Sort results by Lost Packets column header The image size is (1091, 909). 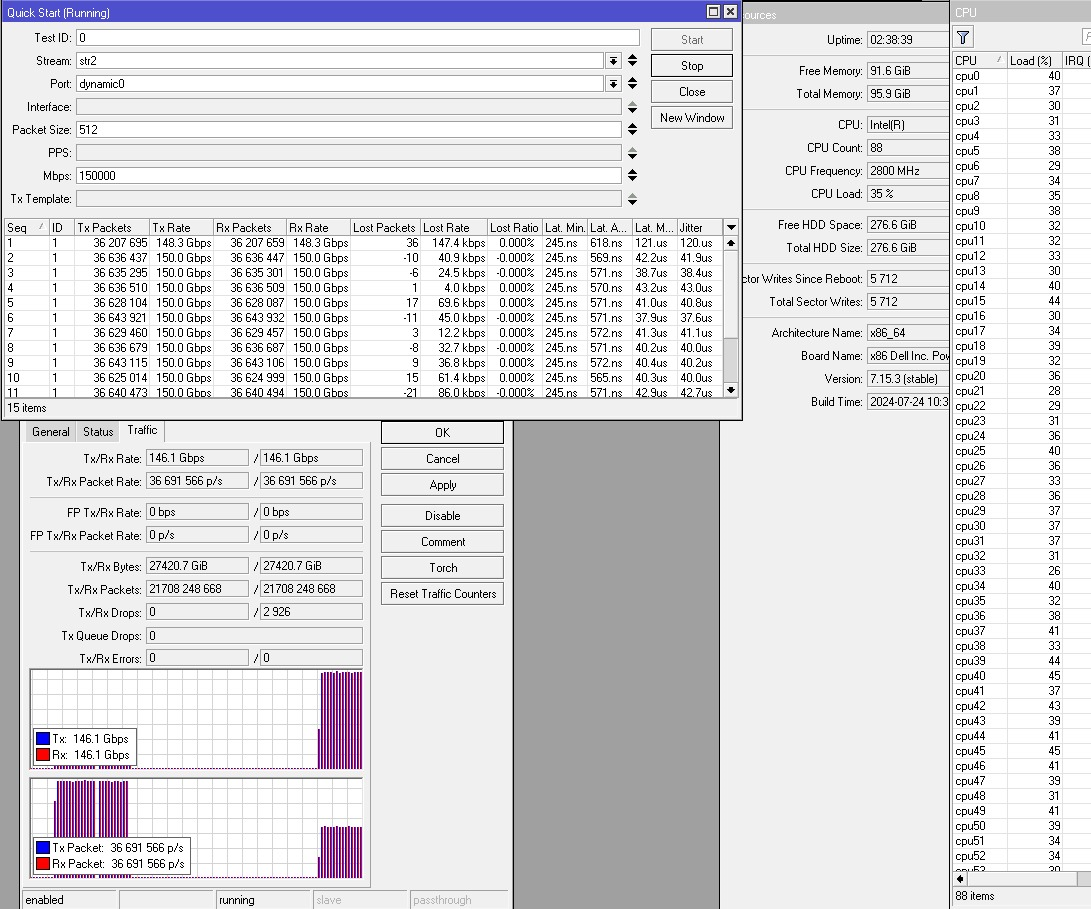click(385, 228)
